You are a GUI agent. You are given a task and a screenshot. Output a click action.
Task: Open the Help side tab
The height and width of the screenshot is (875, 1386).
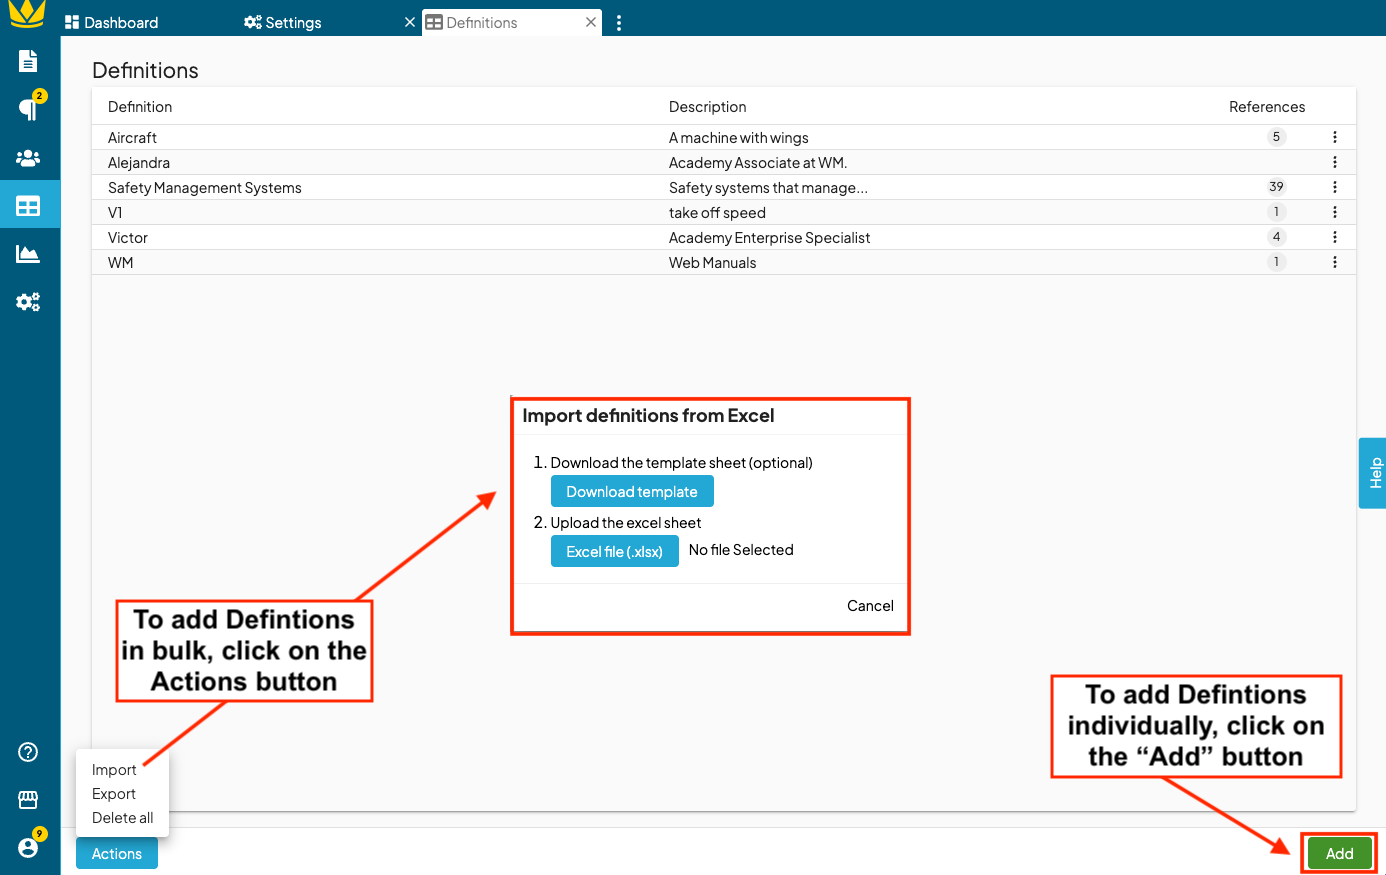click(x=1373, y=473)
